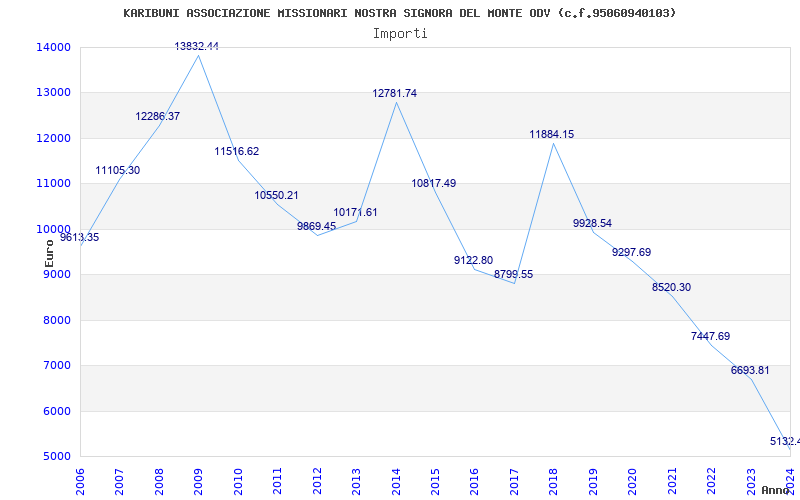The width and height of the screenshot is (800, 500).
Task: Click the 11884.15 data label
Action: (x=552, y=135)
